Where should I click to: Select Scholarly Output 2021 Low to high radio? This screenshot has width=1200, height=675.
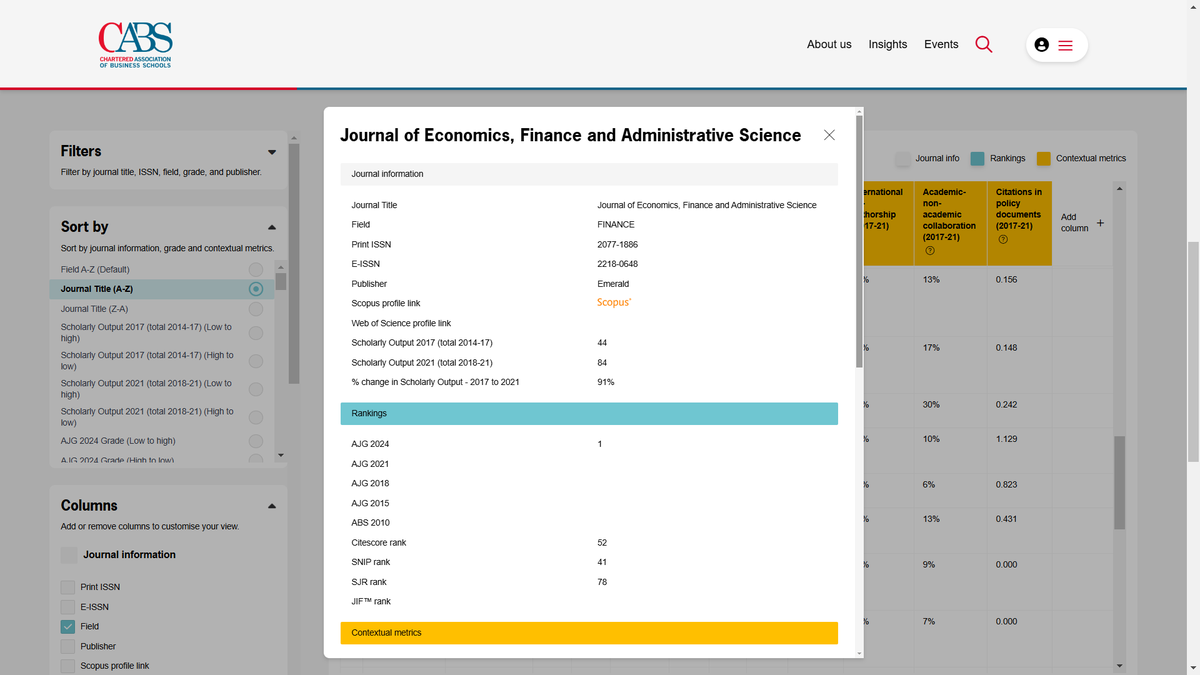[256, 389]
